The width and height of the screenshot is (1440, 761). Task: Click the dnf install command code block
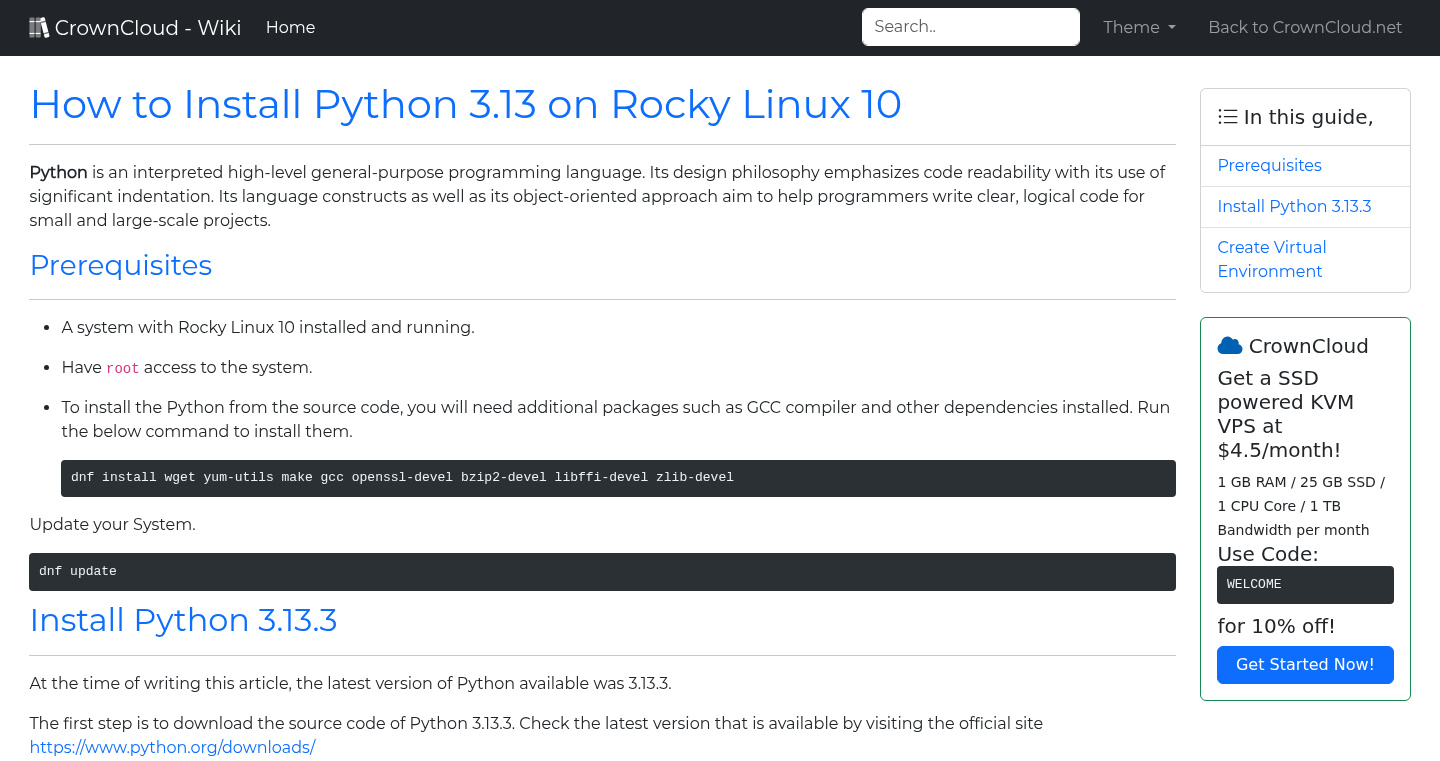point(617,478)
